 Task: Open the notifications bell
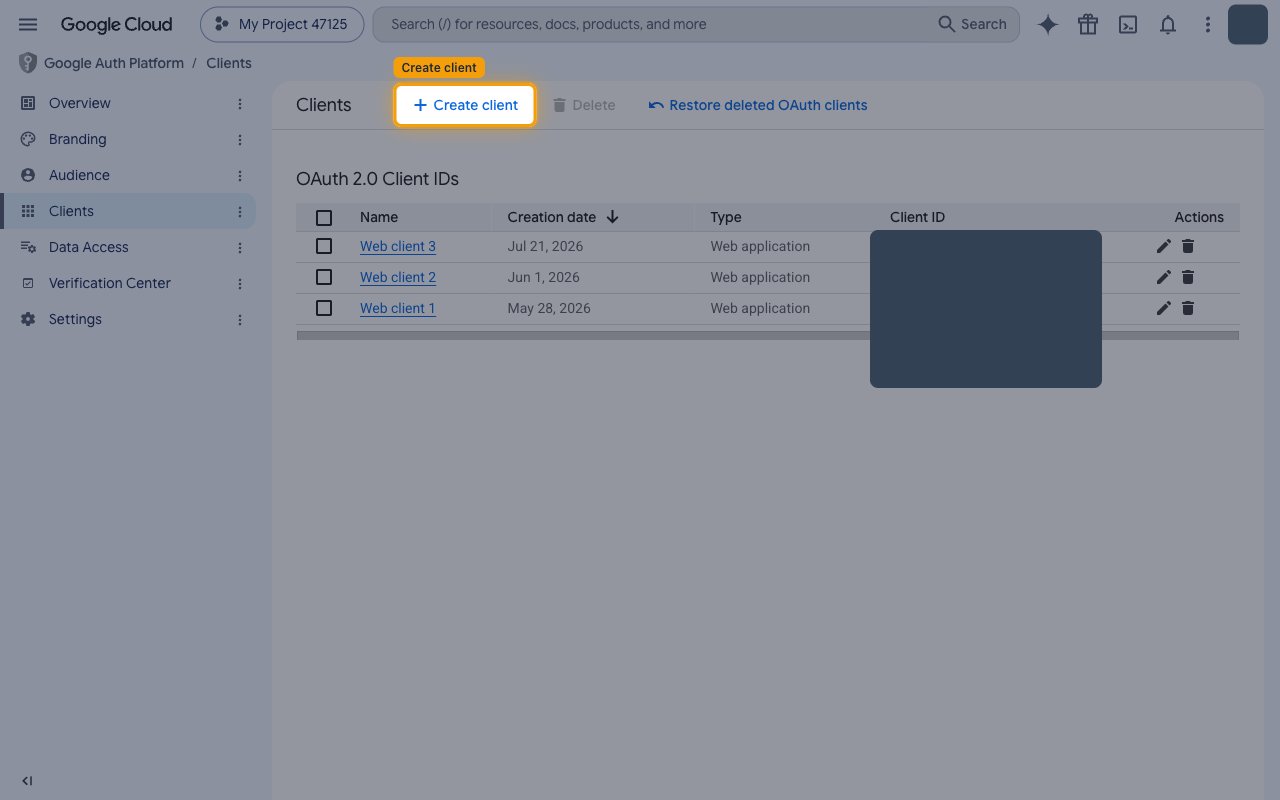click(1168, 25)
